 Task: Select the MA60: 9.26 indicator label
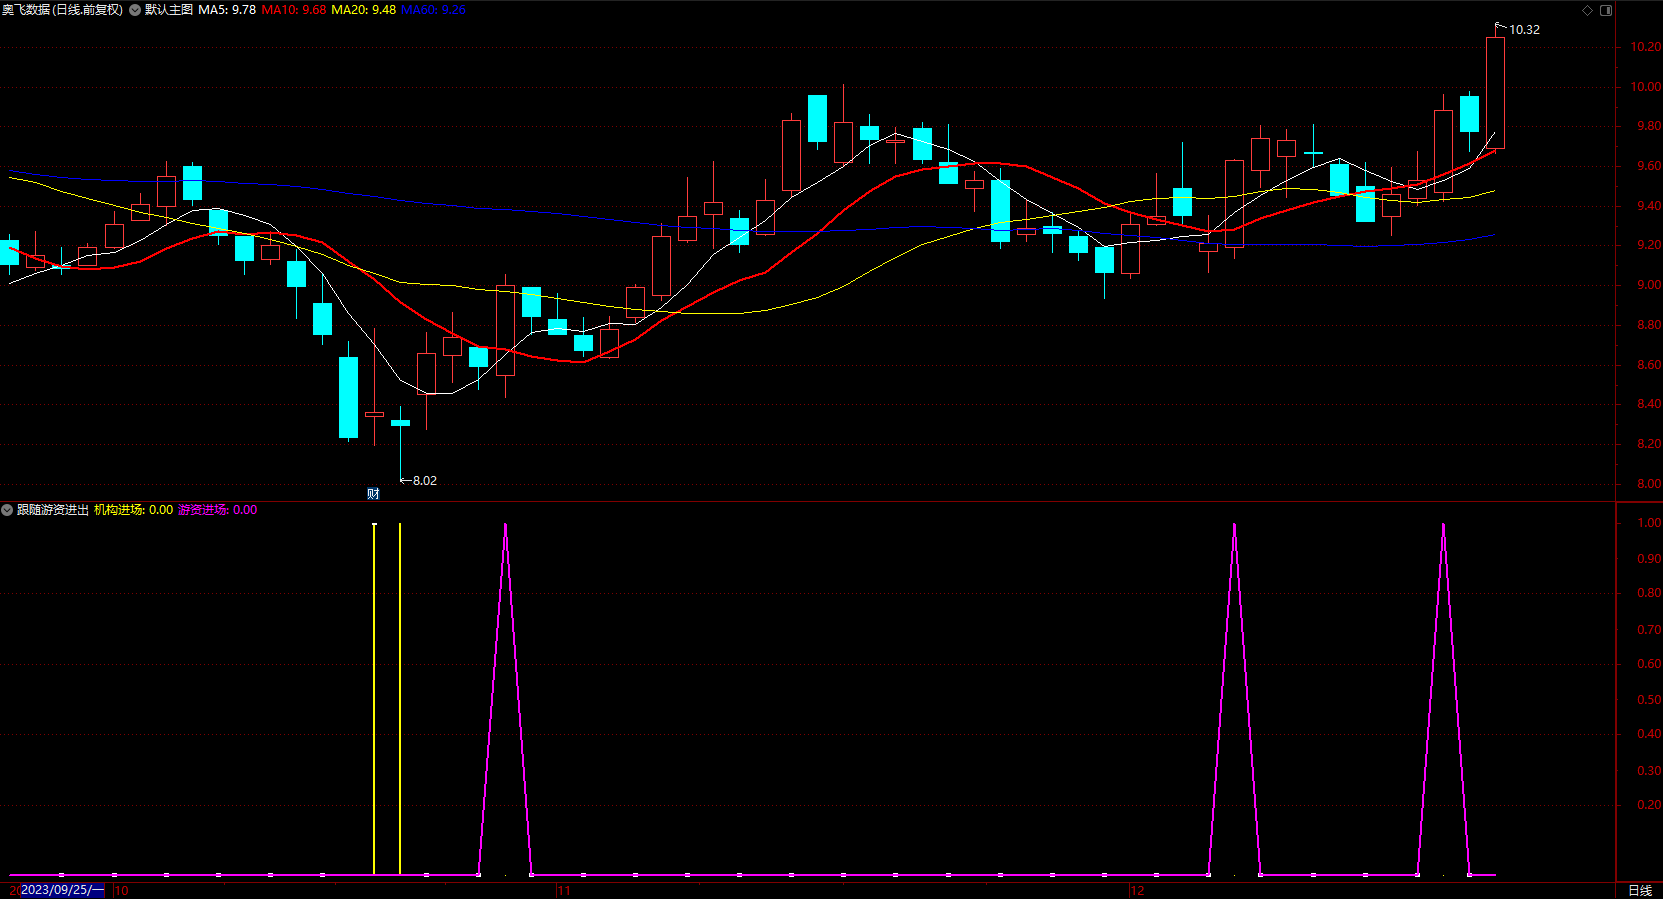coord(434,10)
